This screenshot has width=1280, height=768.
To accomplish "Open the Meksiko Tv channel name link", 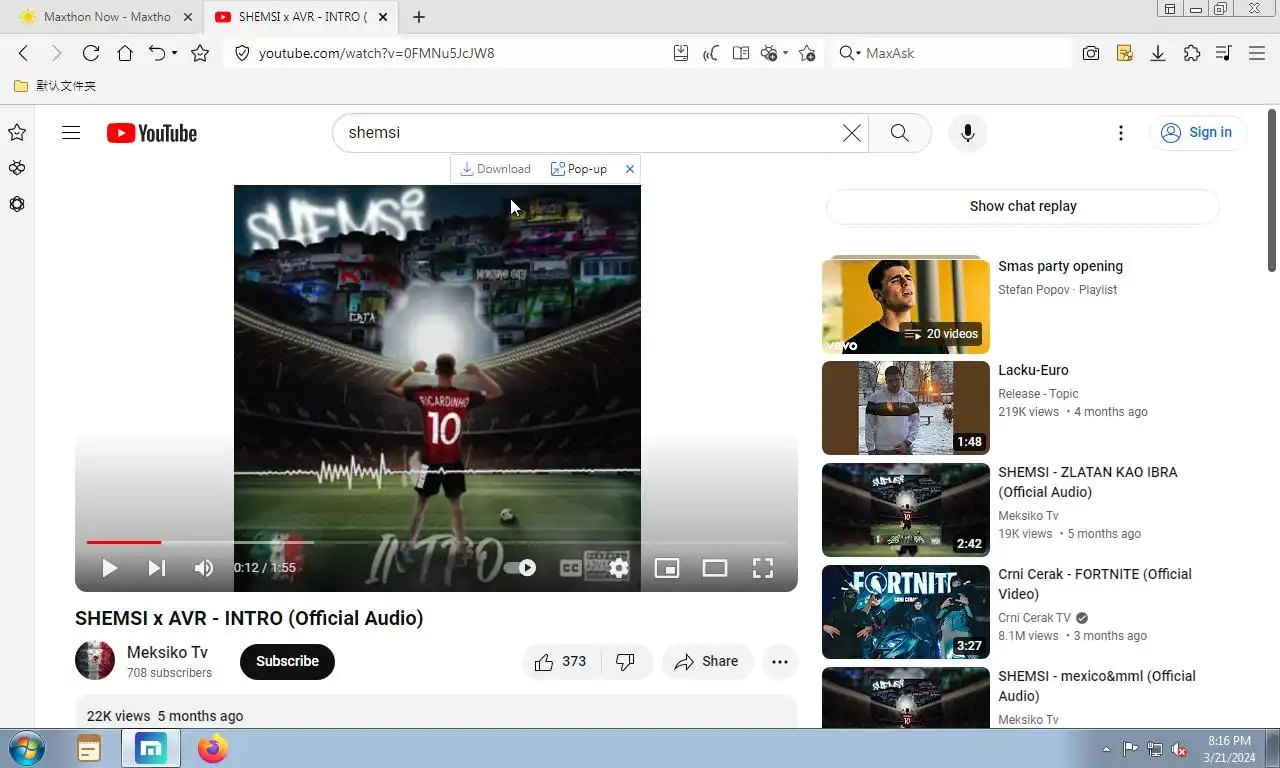I will pos(167,652).
